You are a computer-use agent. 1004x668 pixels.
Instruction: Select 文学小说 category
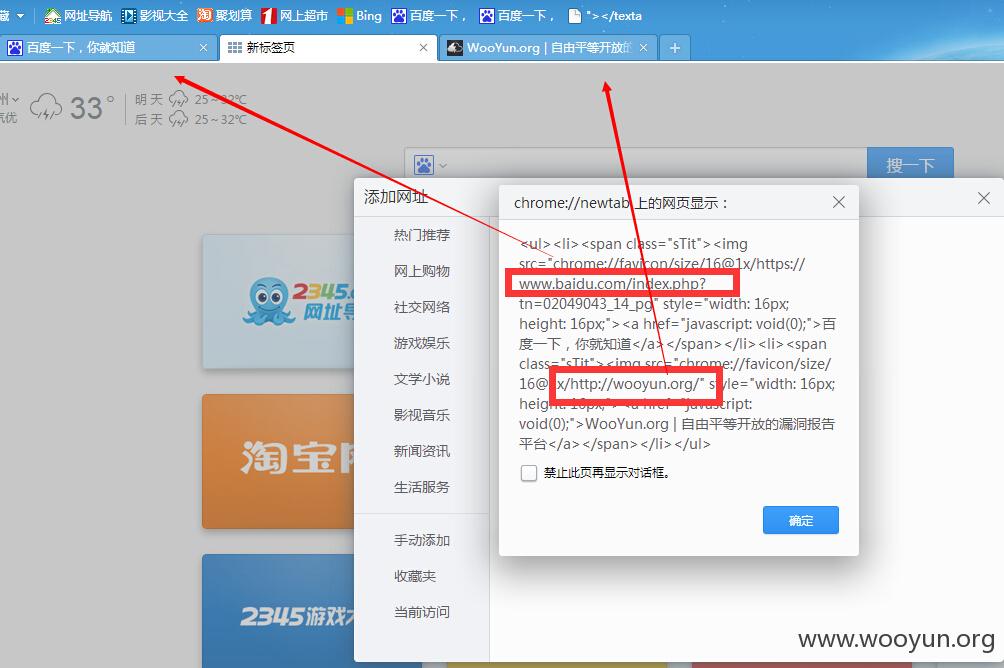point(421,379)
